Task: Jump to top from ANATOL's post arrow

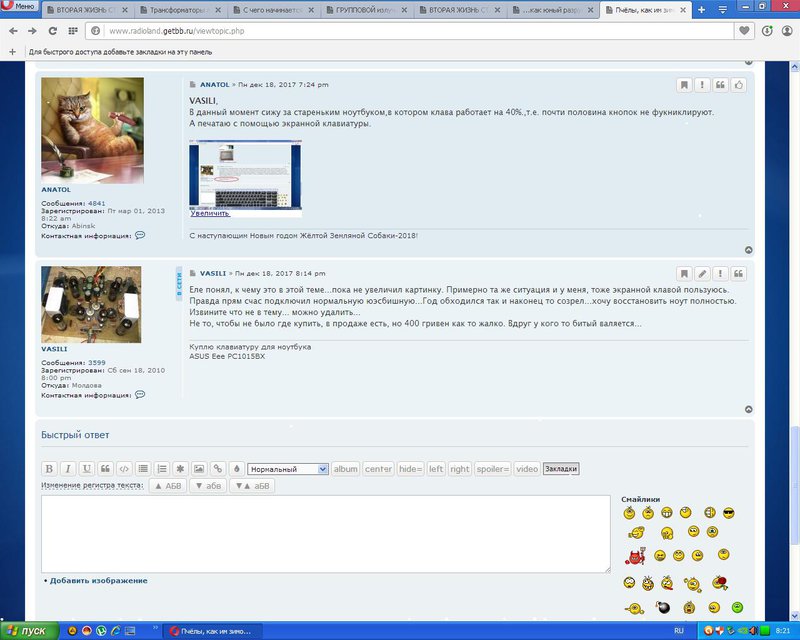Action: [x=748, y=250]
